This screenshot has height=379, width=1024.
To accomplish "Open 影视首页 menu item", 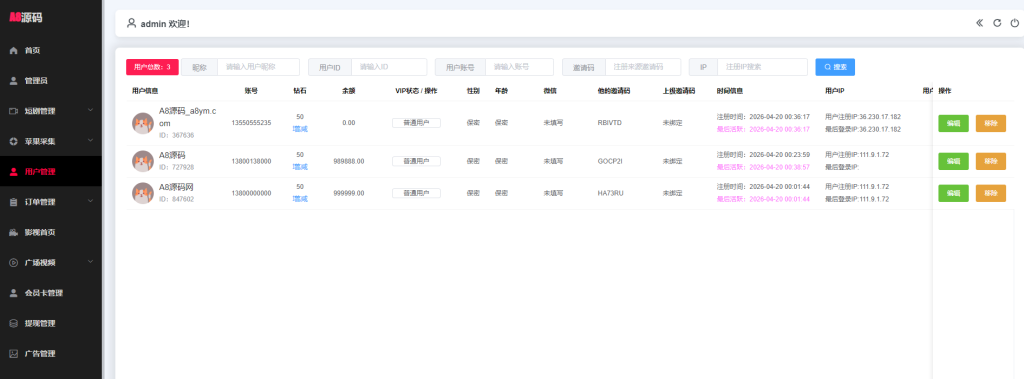I will pyautogui.click(x=51, y=232).
